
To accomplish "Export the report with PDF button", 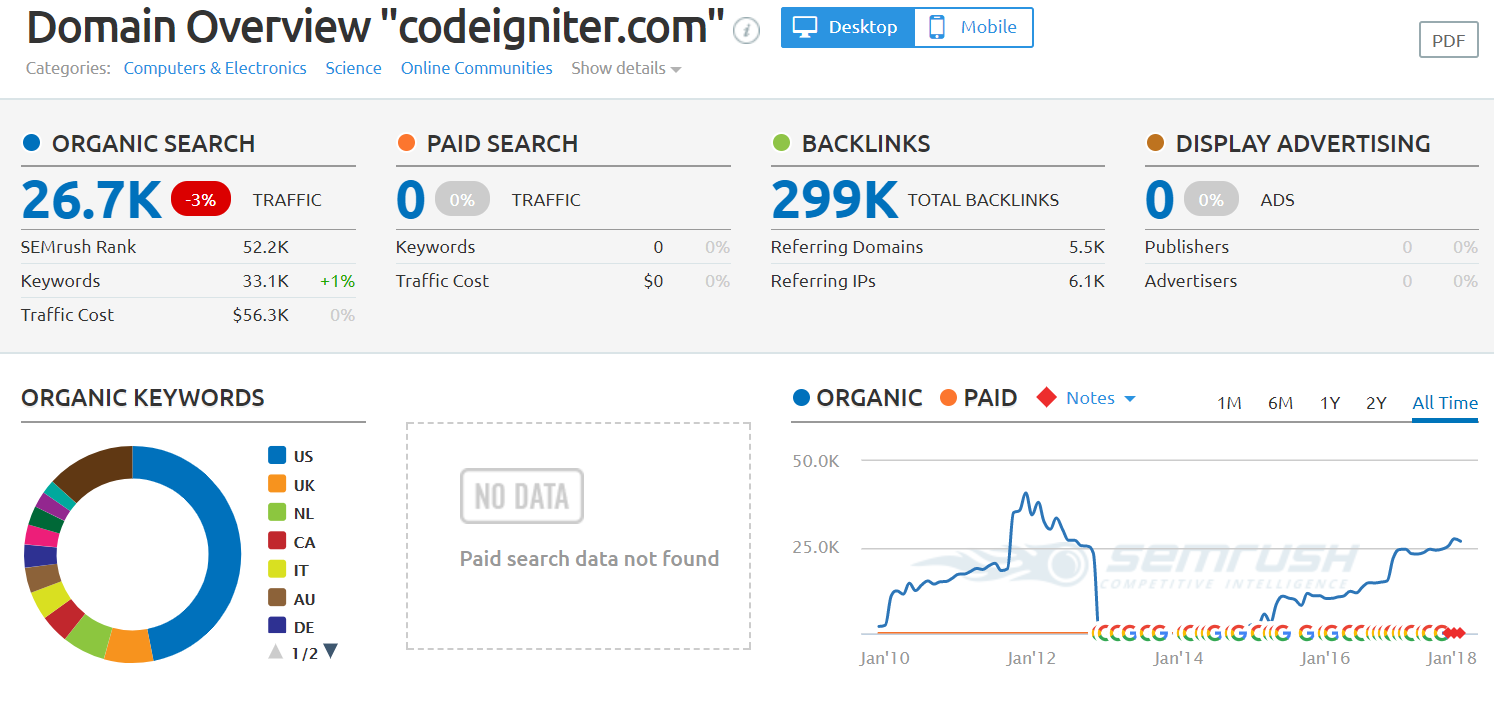I will coord(1448,41).
